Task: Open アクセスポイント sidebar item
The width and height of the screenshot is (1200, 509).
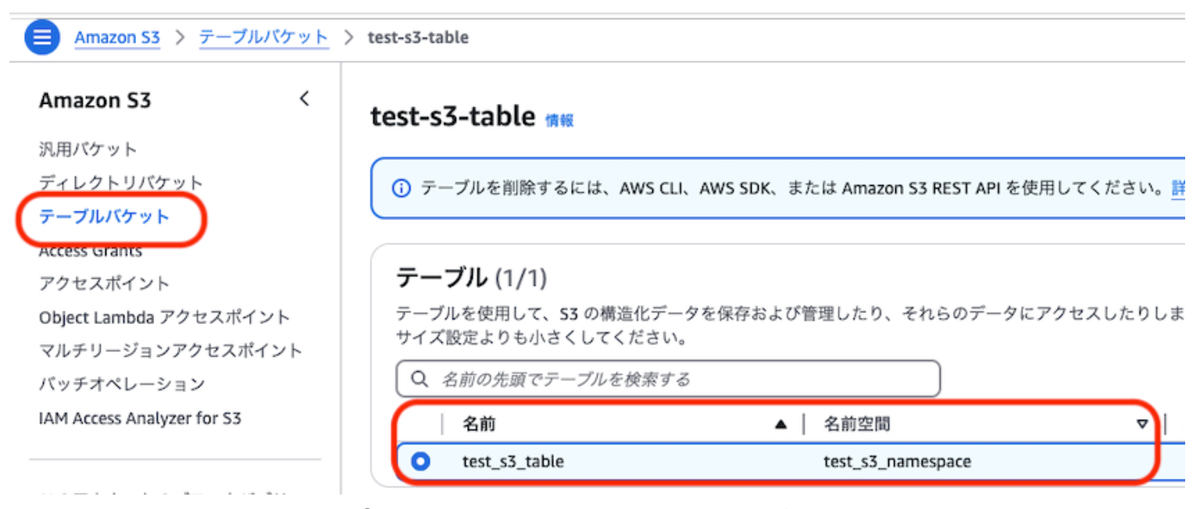Action: point(104,283)
